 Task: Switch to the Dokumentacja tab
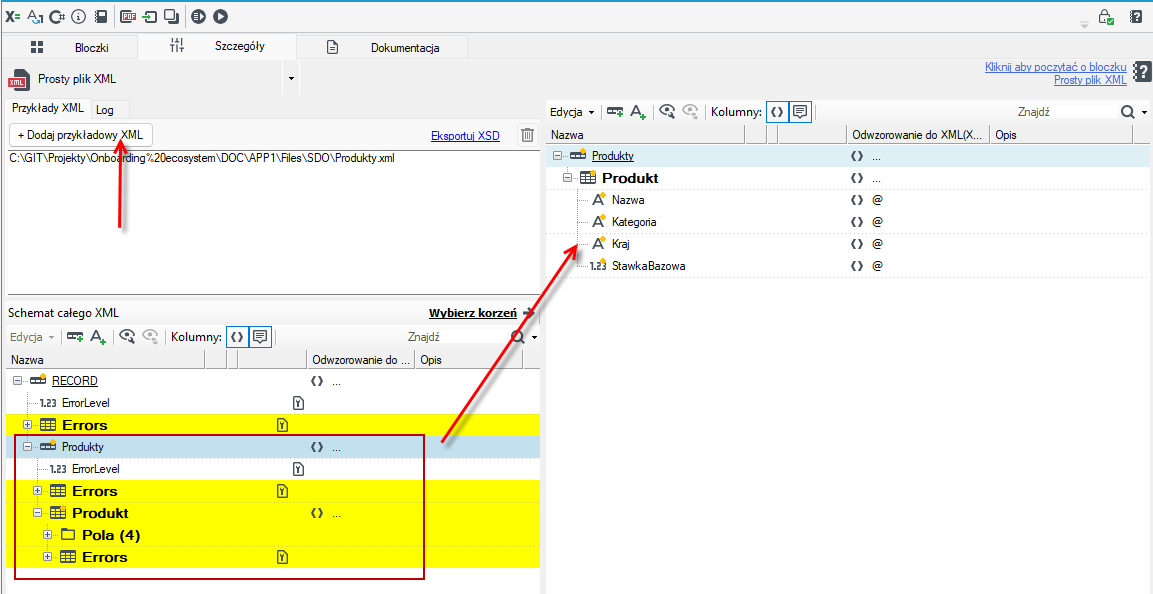coord(382,48)
